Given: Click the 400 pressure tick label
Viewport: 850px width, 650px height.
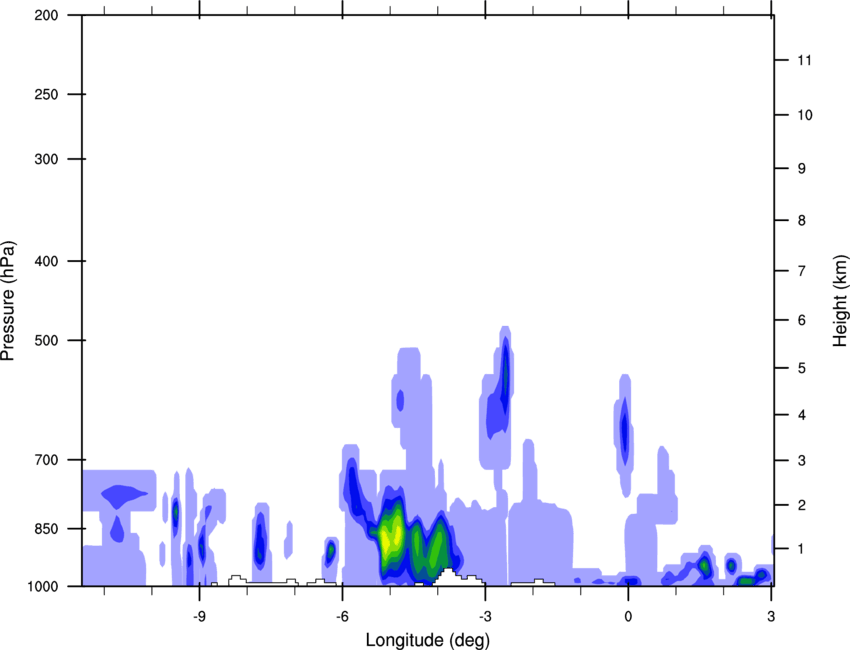Looking at the screenshot, I should 46,261.
